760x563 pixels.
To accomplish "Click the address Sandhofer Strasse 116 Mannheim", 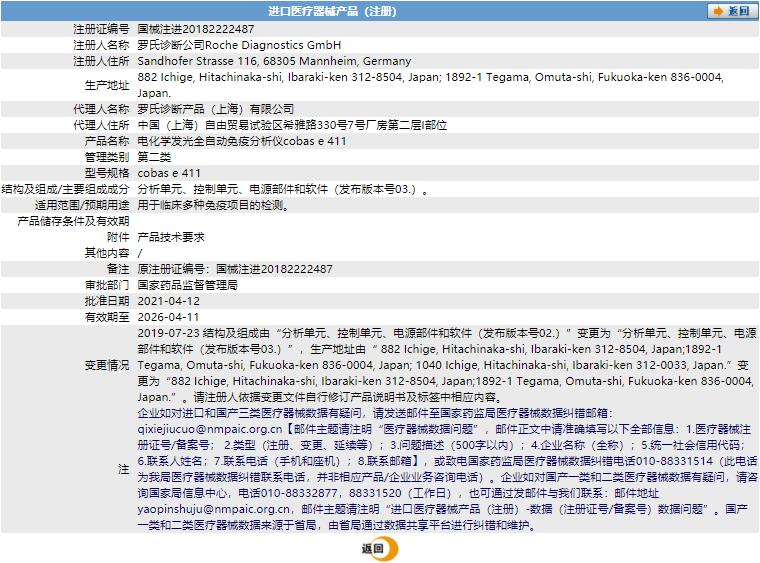I will 274,61.
